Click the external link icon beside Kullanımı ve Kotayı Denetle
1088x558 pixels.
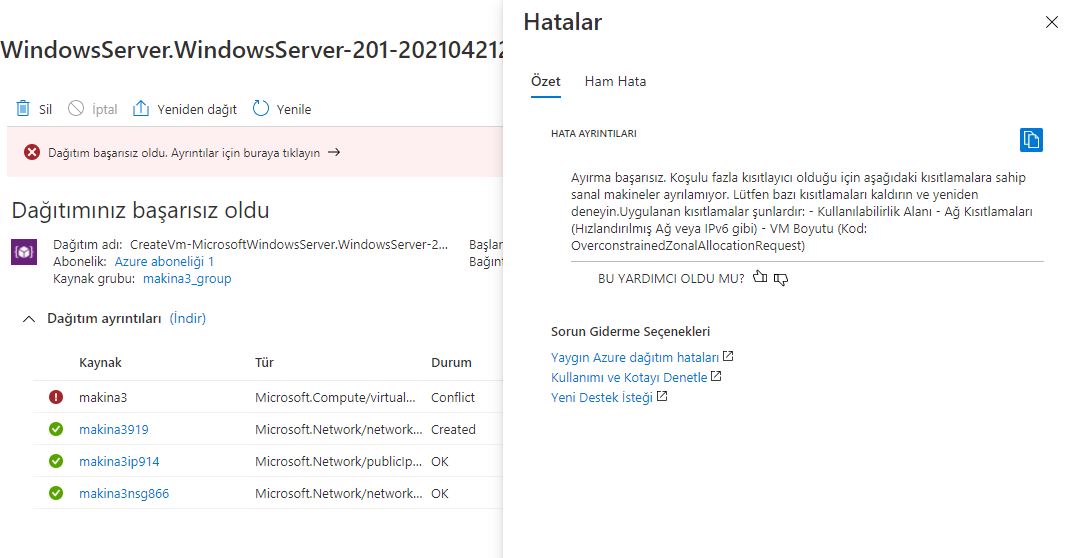(716, 376)
